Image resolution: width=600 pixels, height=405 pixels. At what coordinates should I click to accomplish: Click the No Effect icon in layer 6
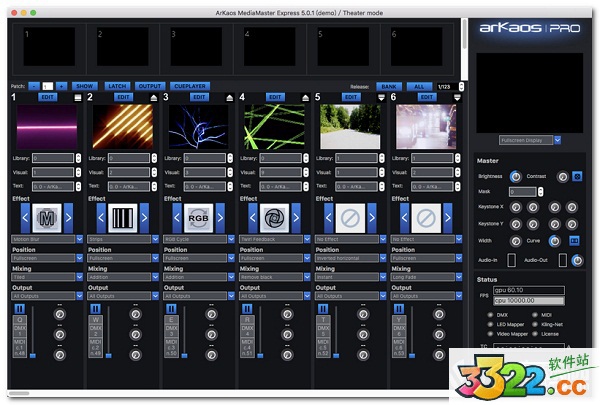tap(426, 218)
